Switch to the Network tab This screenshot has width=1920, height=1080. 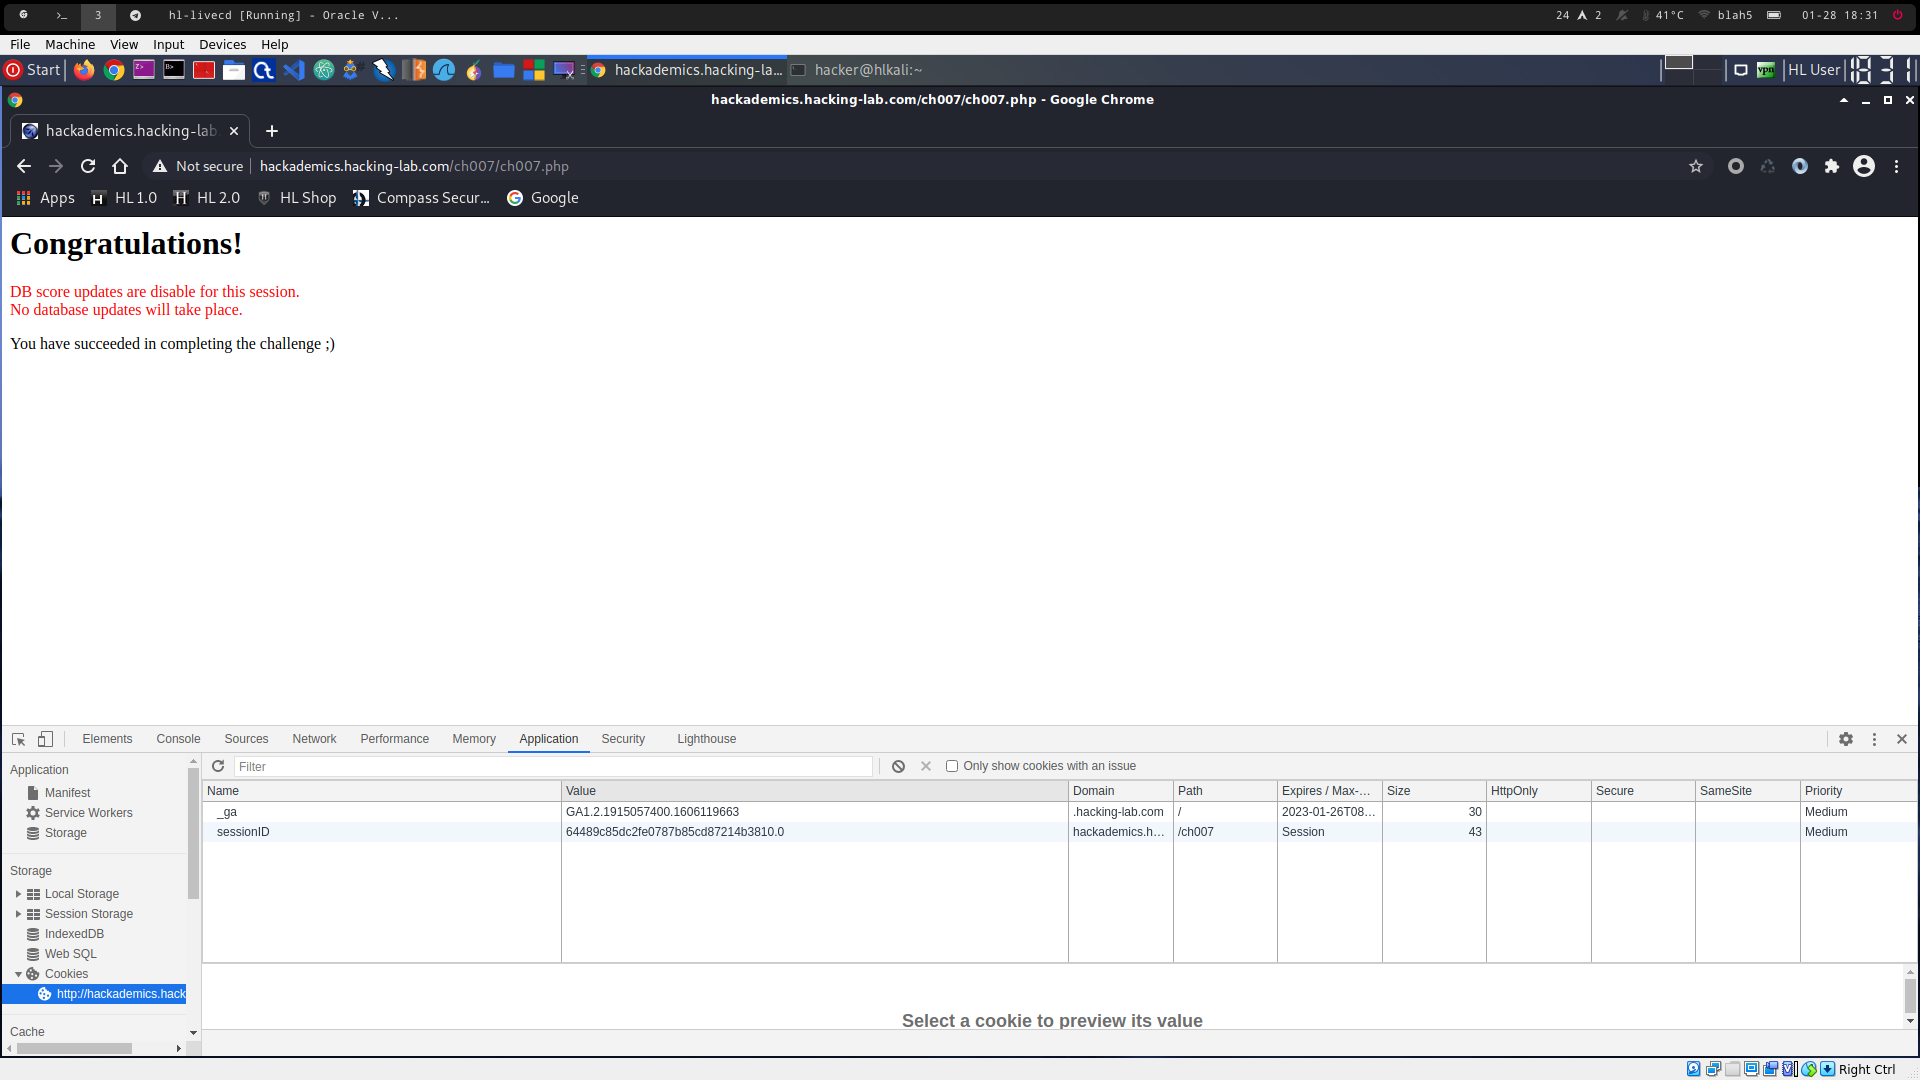tap(314, 739)
